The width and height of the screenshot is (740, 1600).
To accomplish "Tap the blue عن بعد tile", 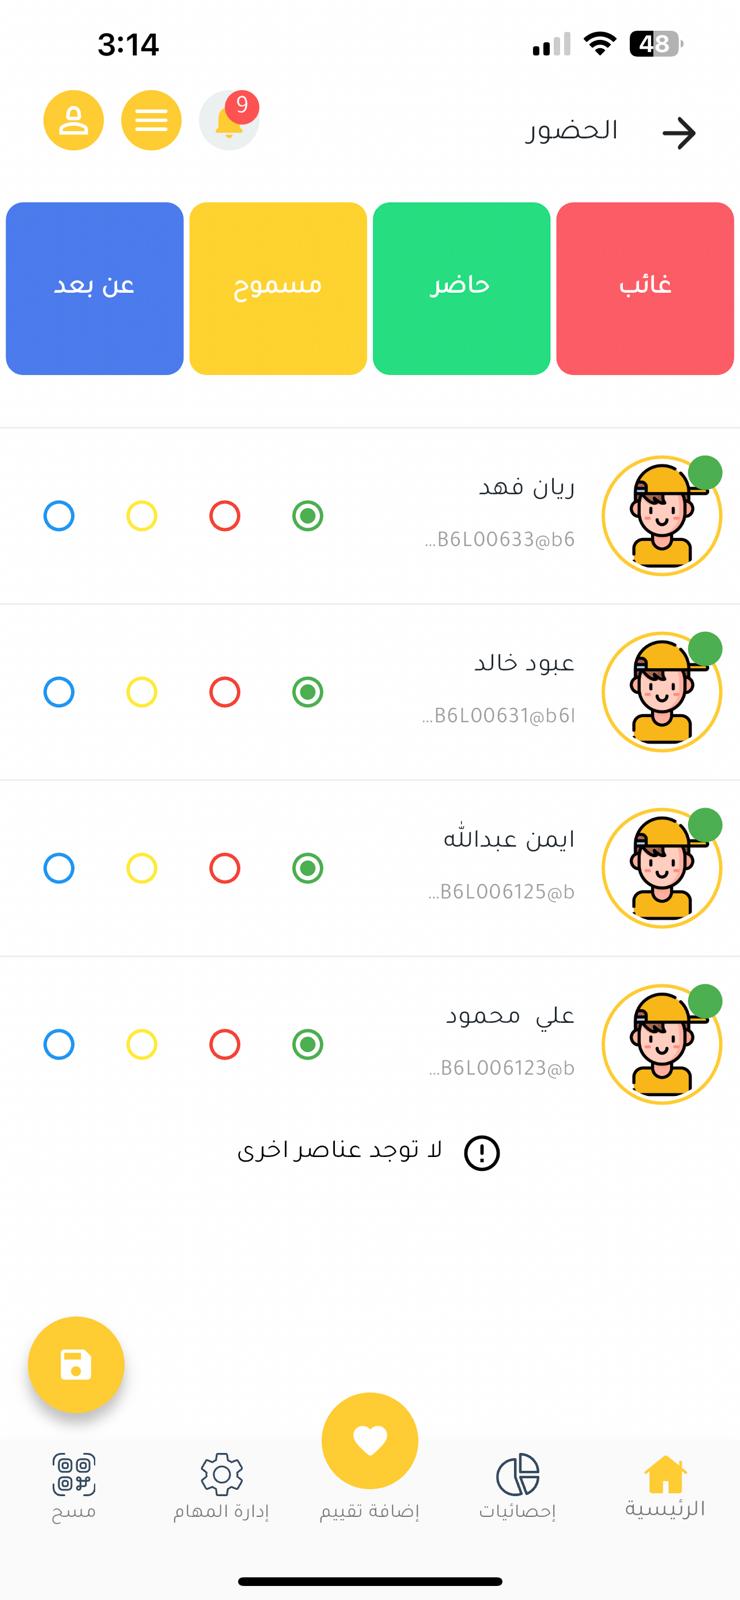I will 95,288.
